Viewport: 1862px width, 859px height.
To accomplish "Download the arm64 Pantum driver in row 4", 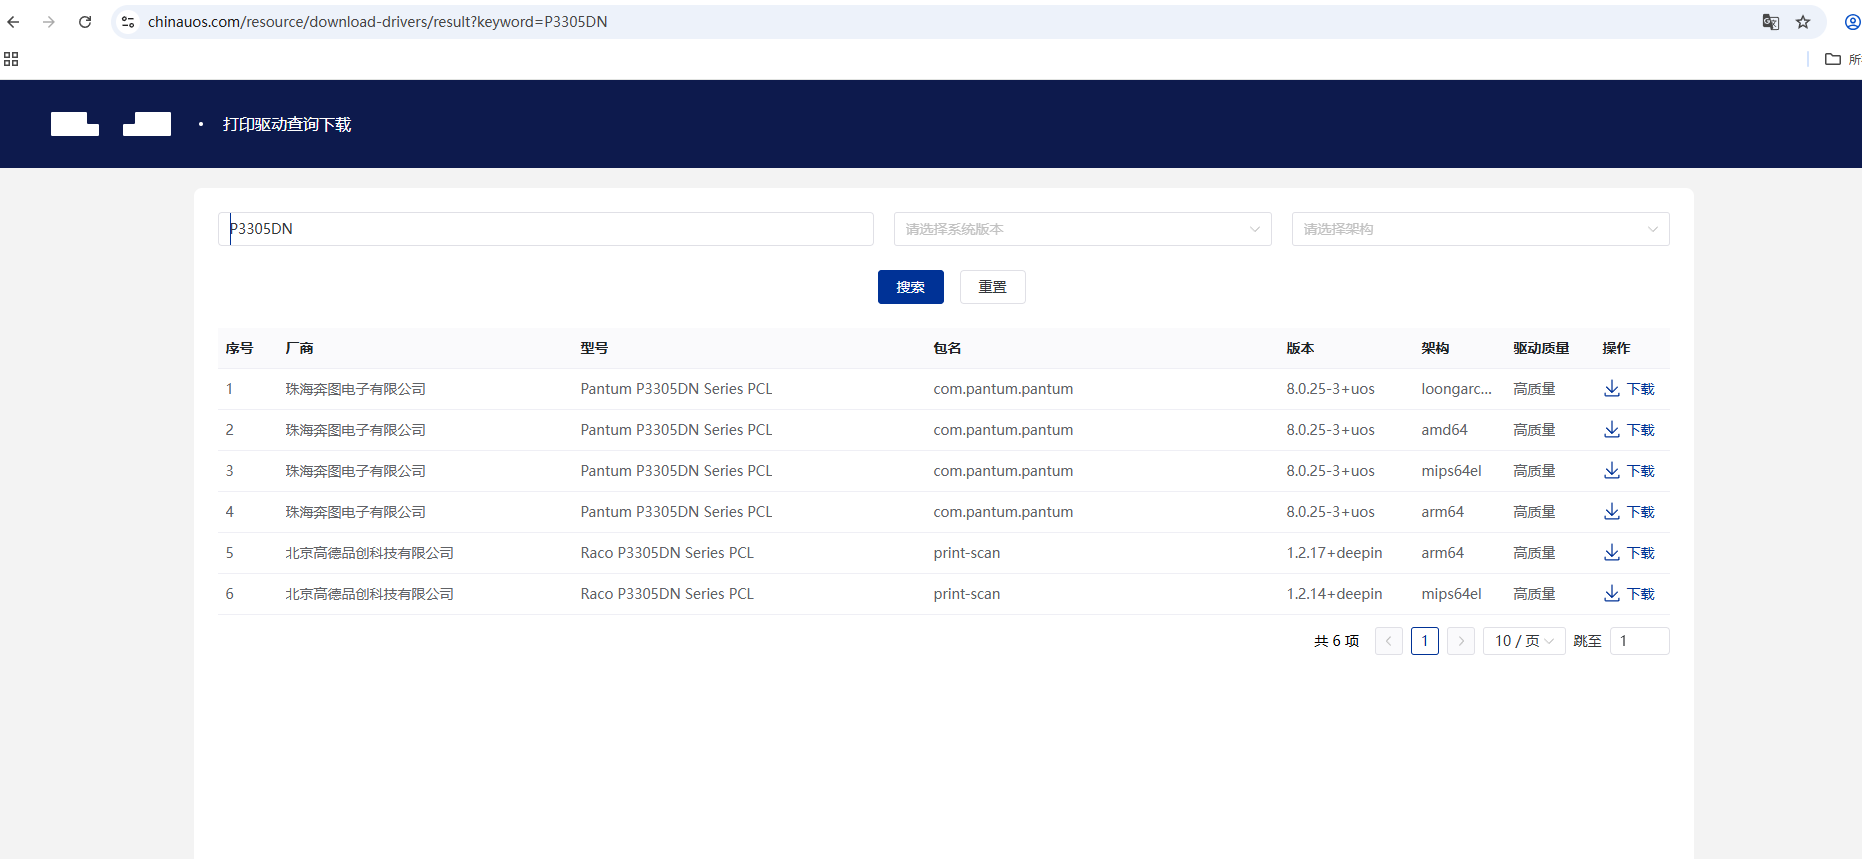I will pos(1629,512).
